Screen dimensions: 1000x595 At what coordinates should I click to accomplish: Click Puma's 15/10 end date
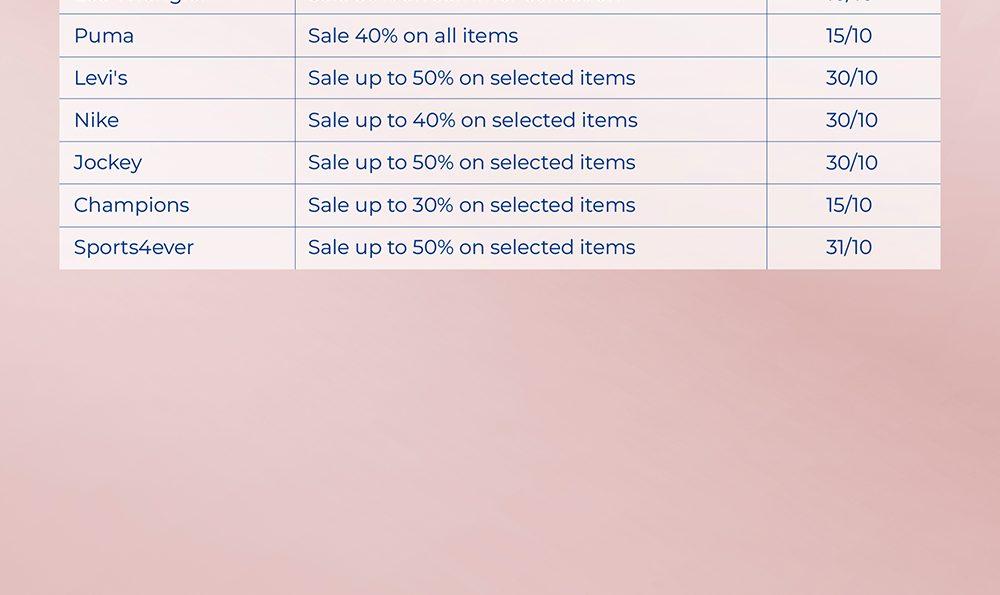(x=849, y=36)
